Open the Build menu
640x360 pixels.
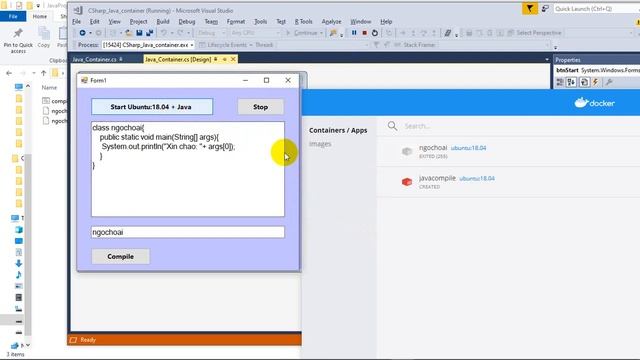pyautogui.click(x=163, y=21)
